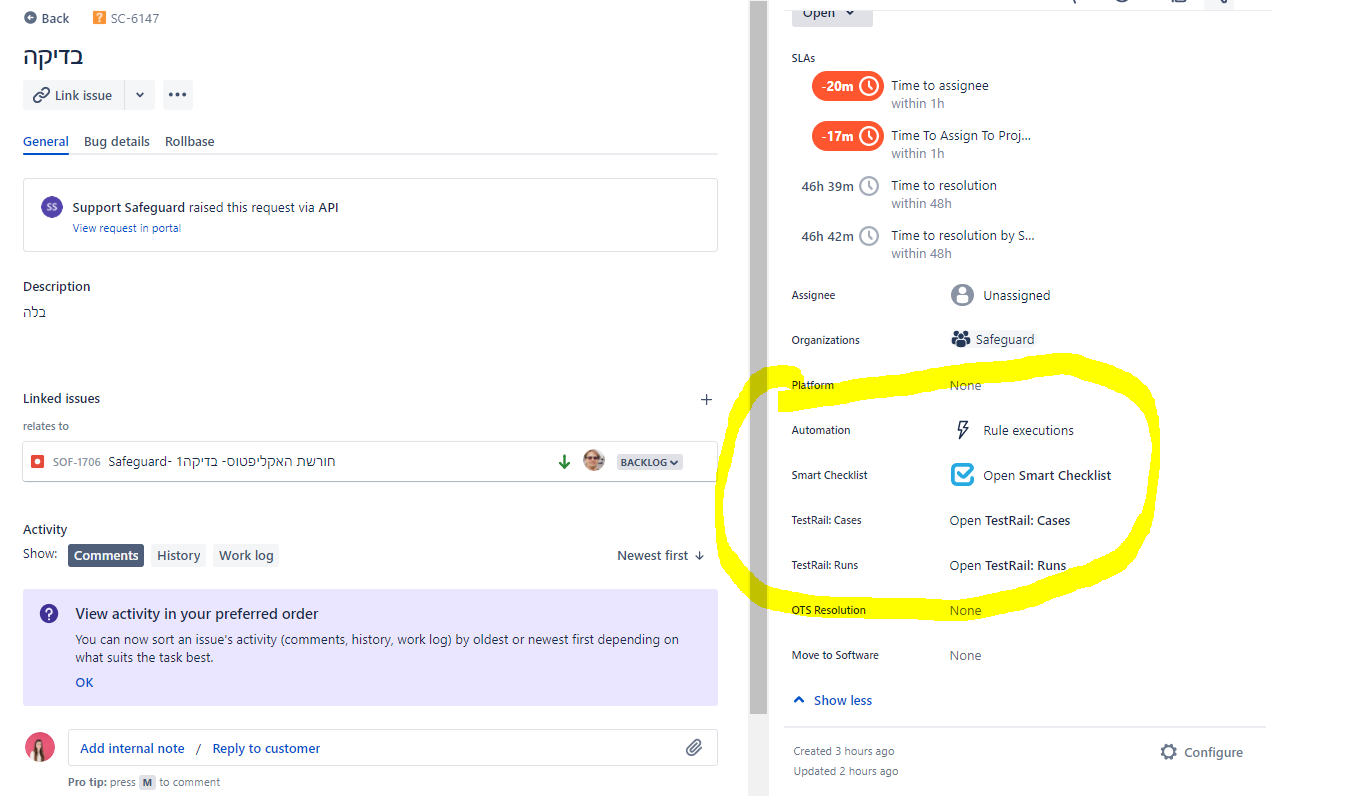The width and height of the screenshot is (1359, 796).
Task: Click Add internal note
Action: (132, 749)
